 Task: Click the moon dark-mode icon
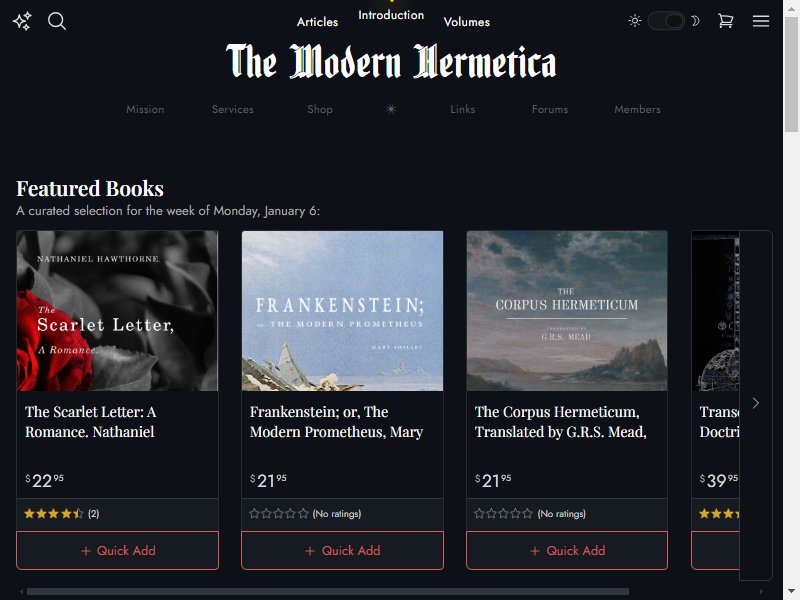(695, 21)
